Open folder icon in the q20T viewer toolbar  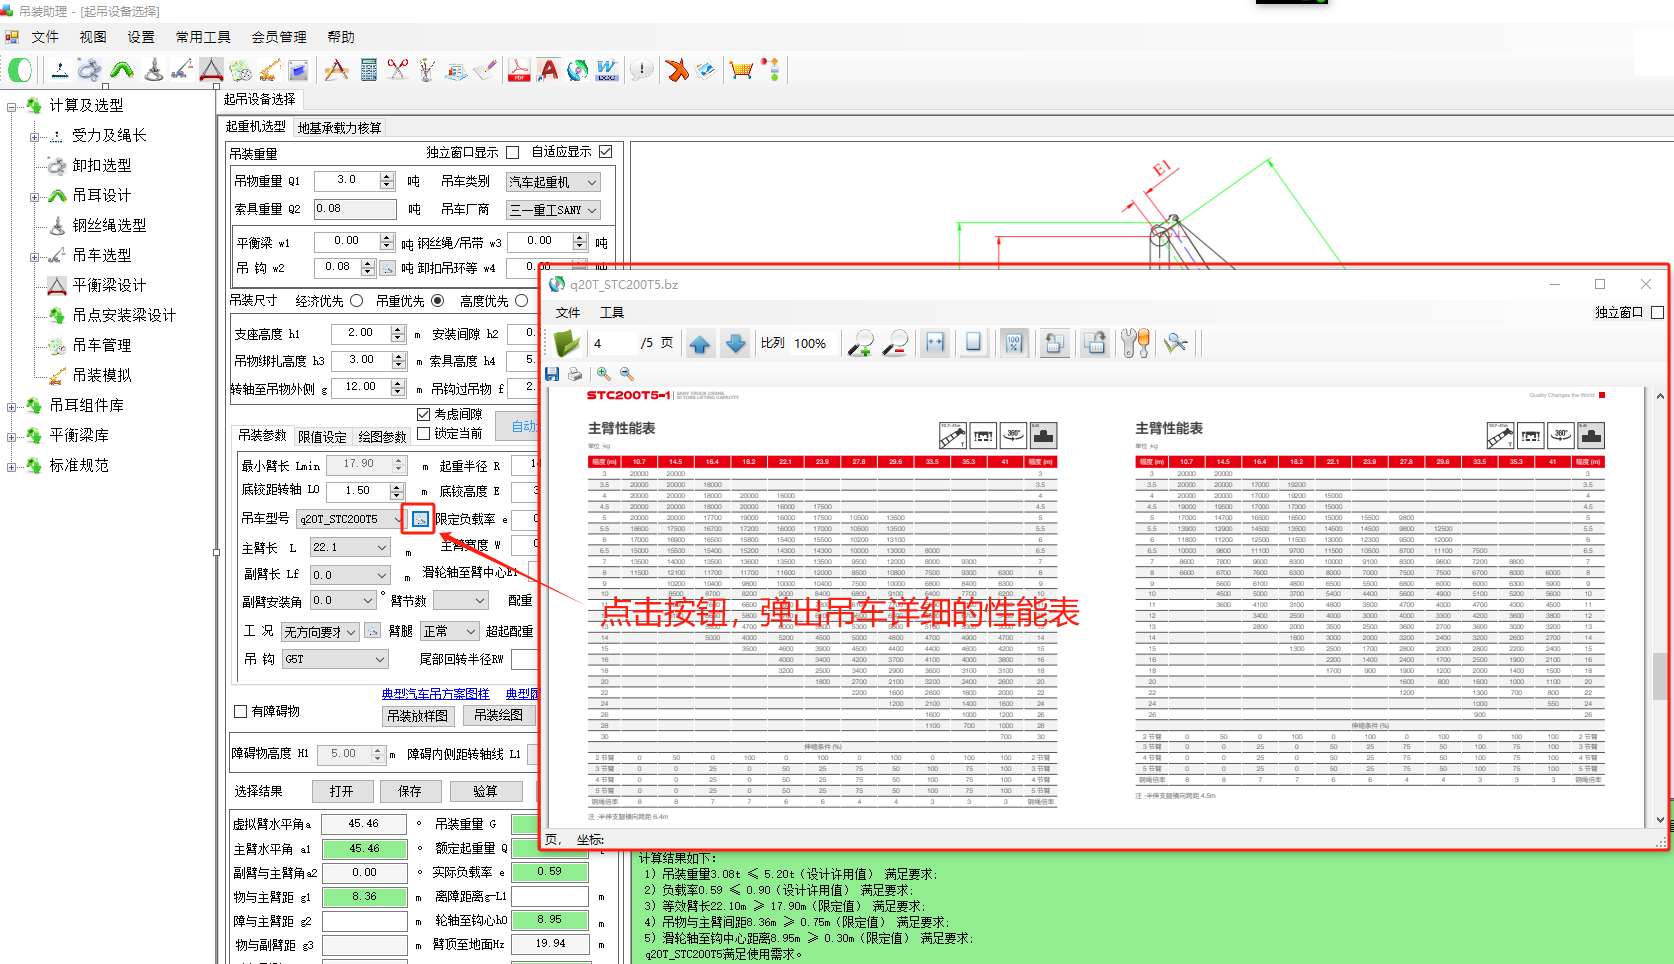(566, 343)
